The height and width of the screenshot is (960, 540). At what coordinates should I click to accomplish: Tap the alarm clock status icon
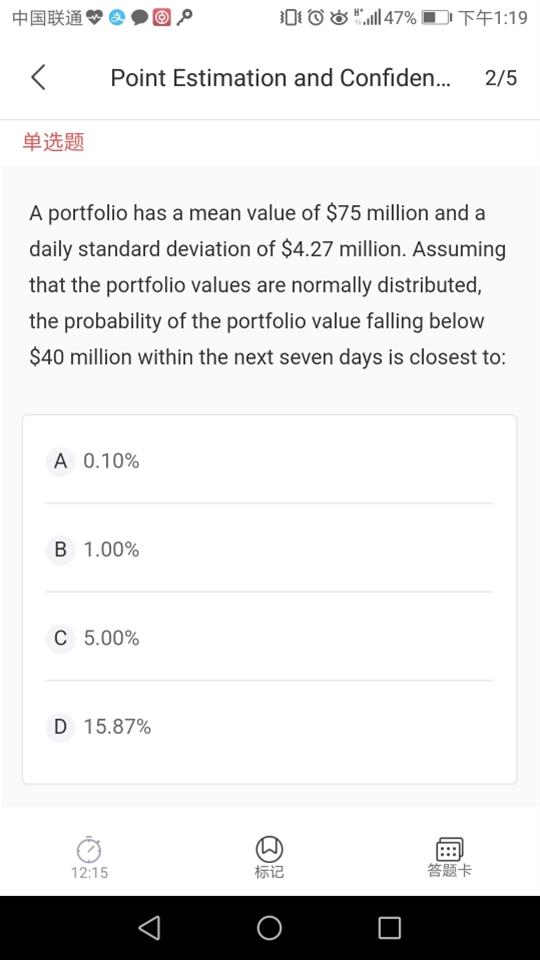point(315,18)
